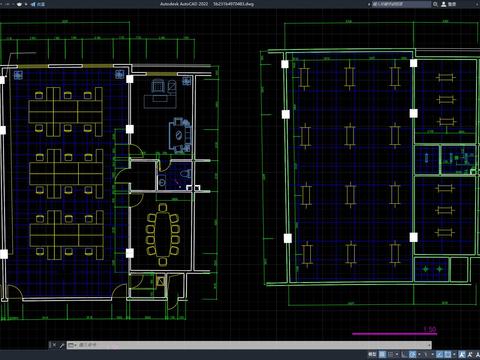Select the yellow conference table in the floor plan
Image resolution: width=480 pixels, height=360 pixels.
(163, 234)
